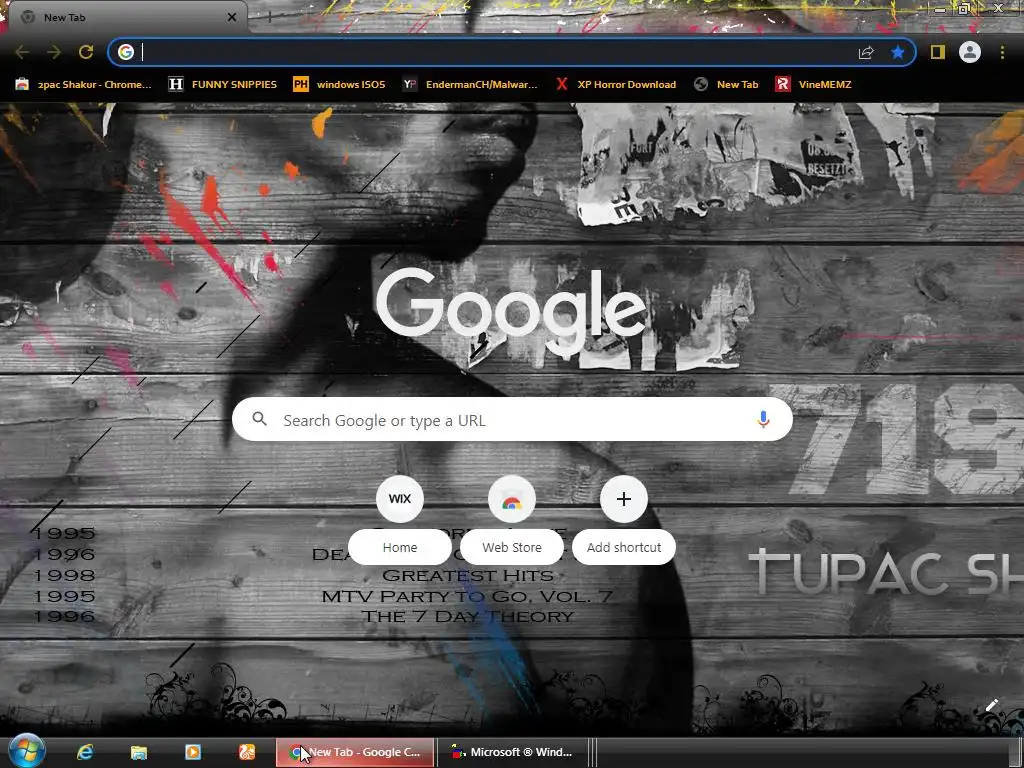Open the profile avatar menu
This screenshot has height=768, width=1024.
(x=970, y=52)
